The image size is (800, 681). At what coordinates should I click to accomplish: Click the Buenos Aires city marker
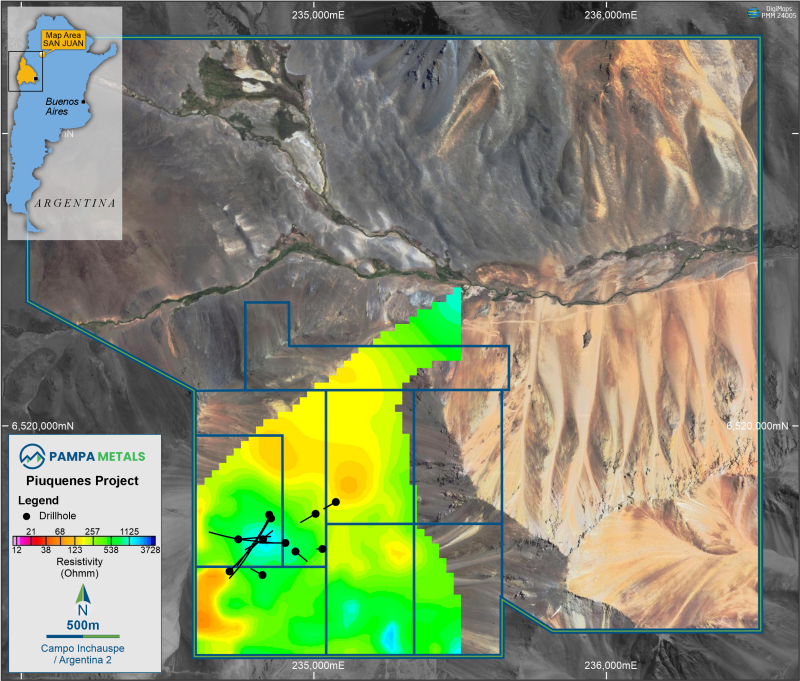pyautogui.click(x=84, y=103)
